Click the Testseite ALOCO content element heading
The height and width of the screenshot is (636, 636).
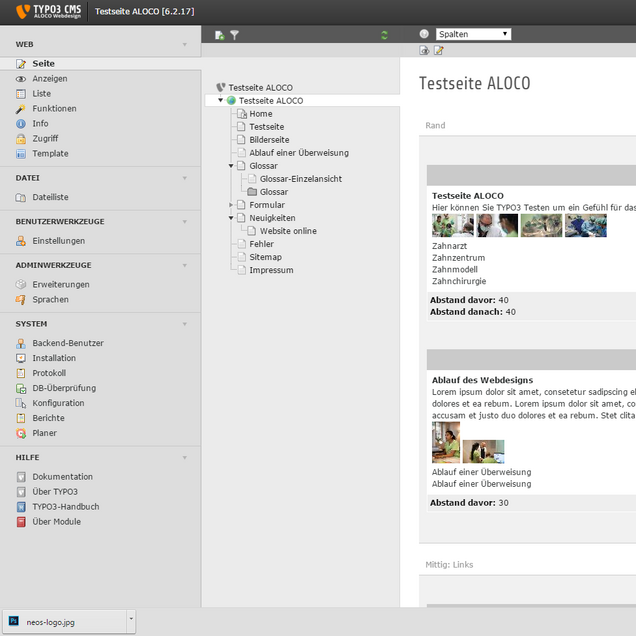468,196
